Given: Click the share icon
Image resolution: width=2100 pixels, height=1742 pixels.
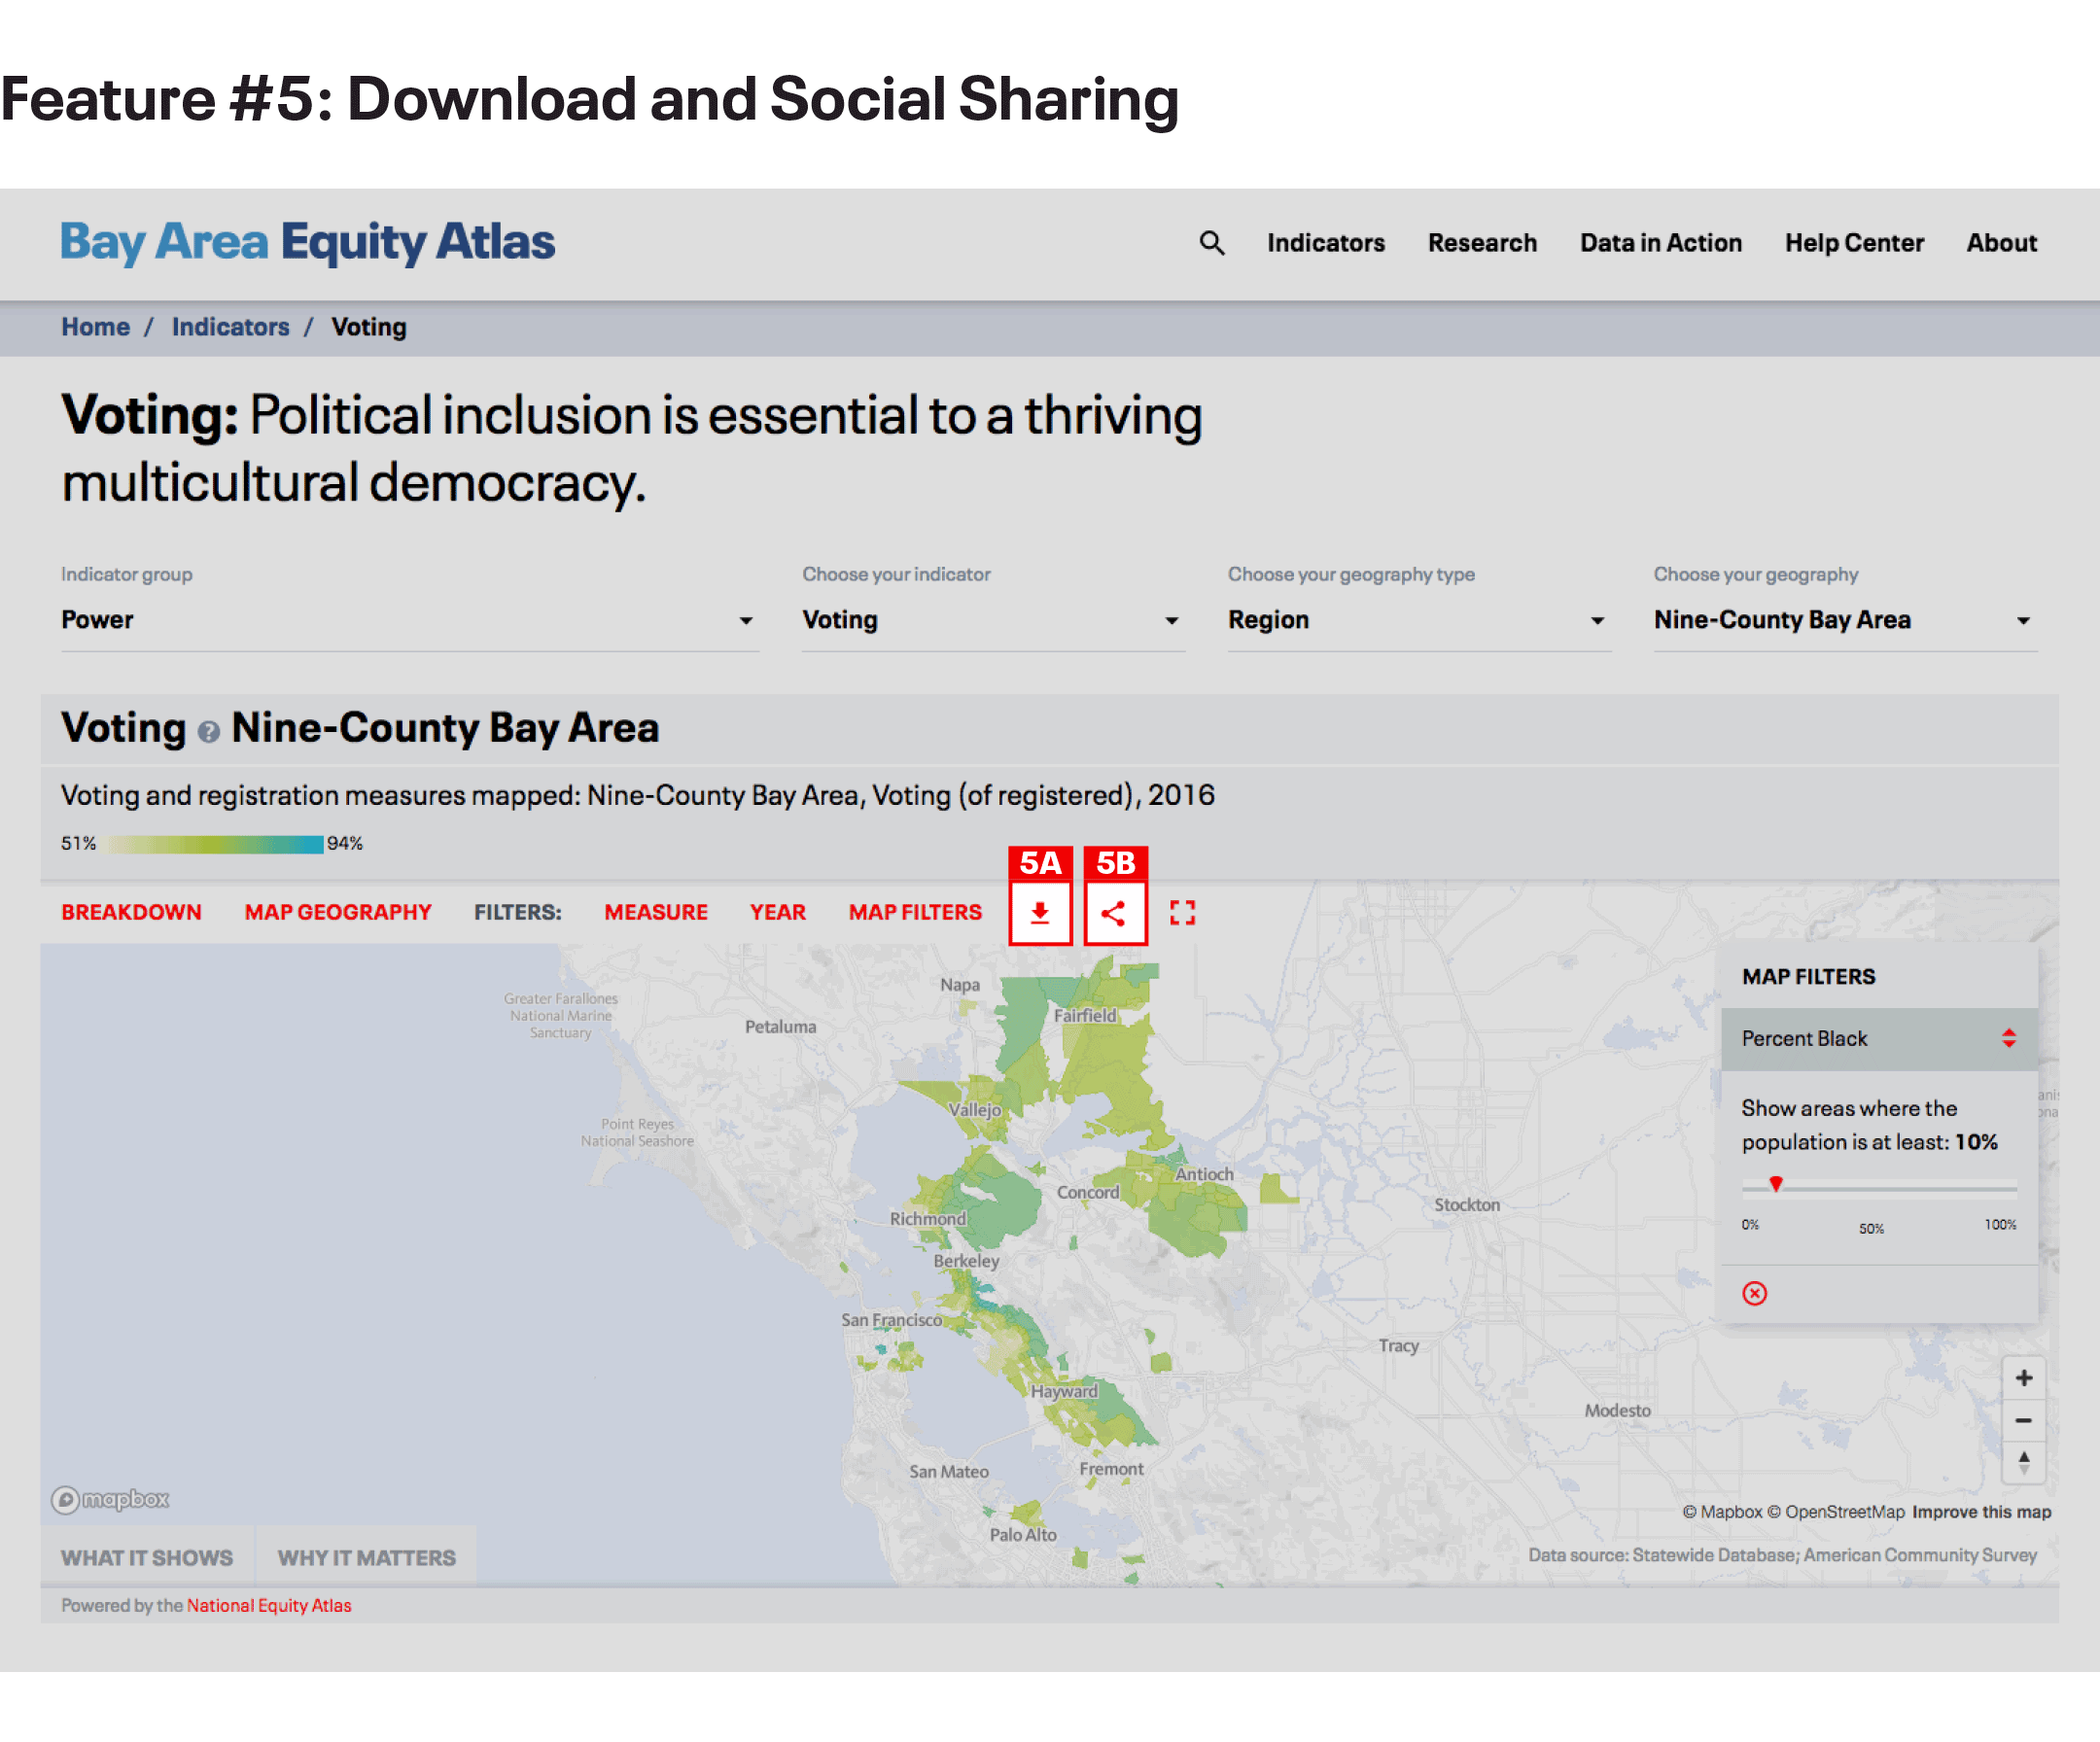Looking at the screenshot, I should (1114, 912).
